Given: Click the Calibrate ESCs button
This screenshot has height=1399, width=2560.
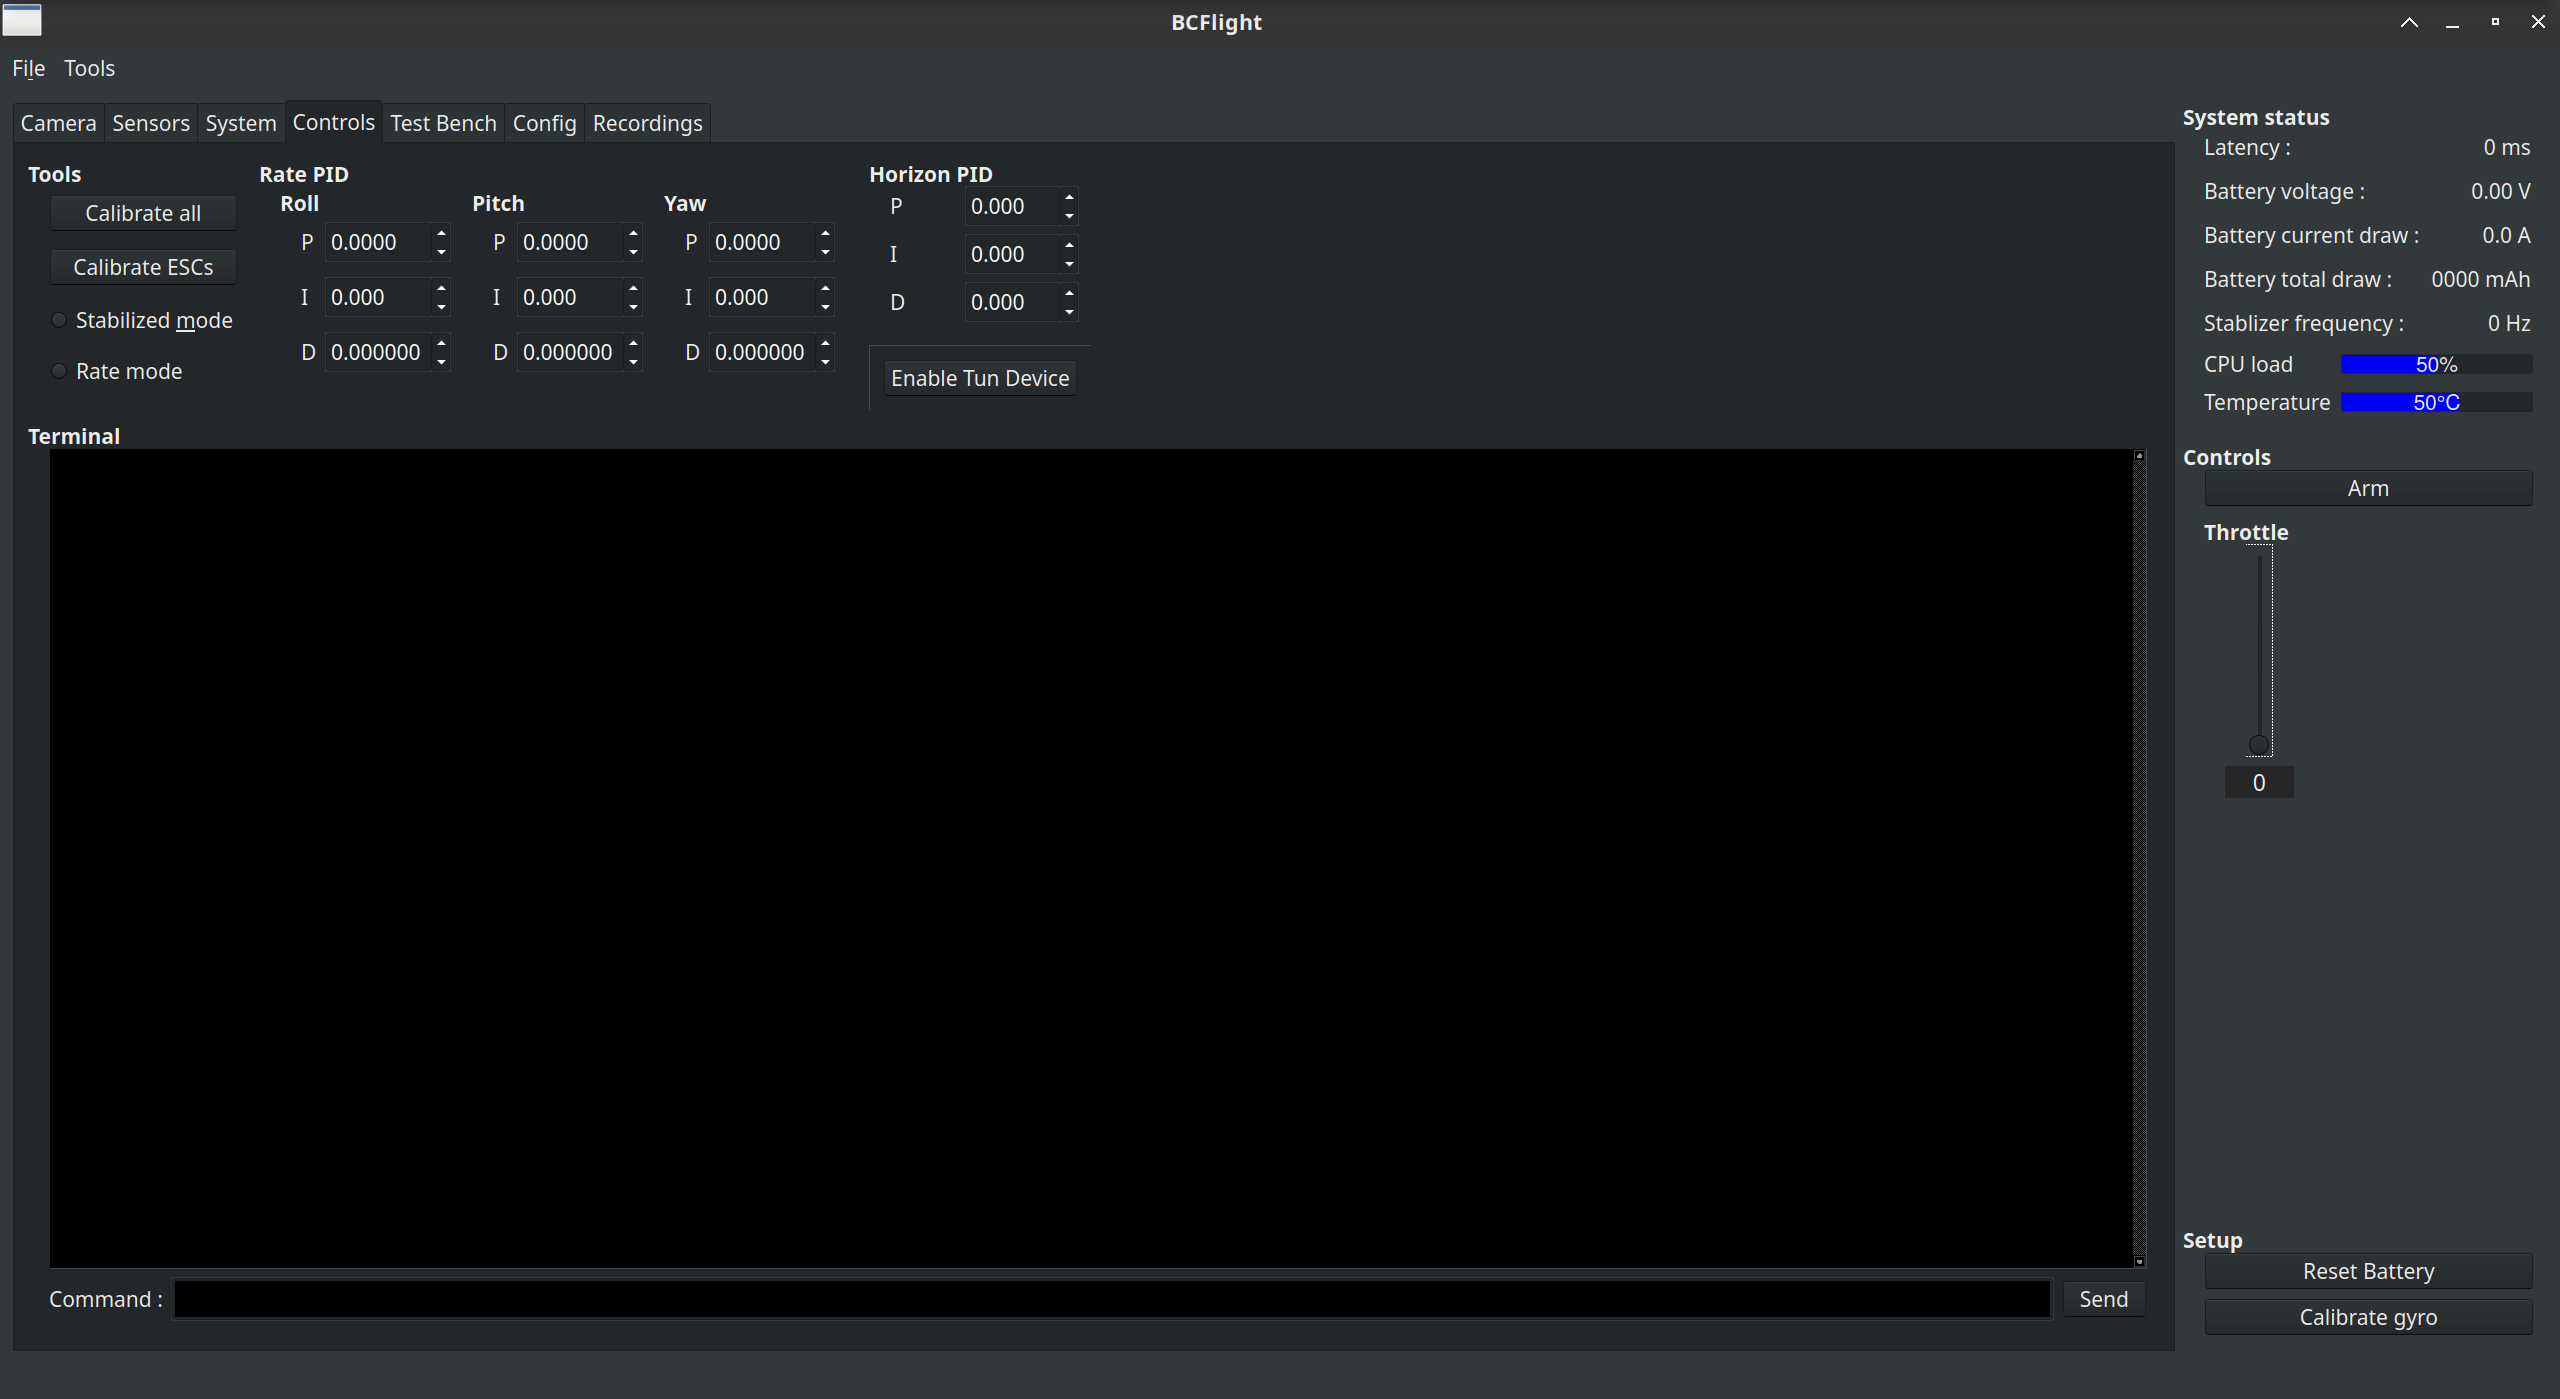Looking at the screenshot, I should coord(143,267).
